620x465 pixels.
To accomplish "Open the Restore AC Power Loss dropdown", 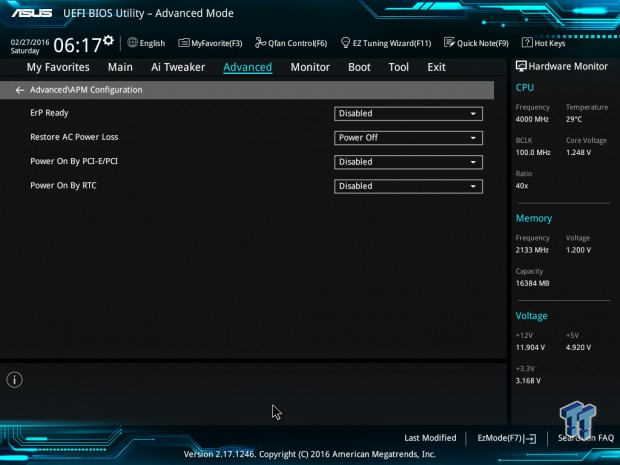I will pyautogui.click(x=408, y=138).
